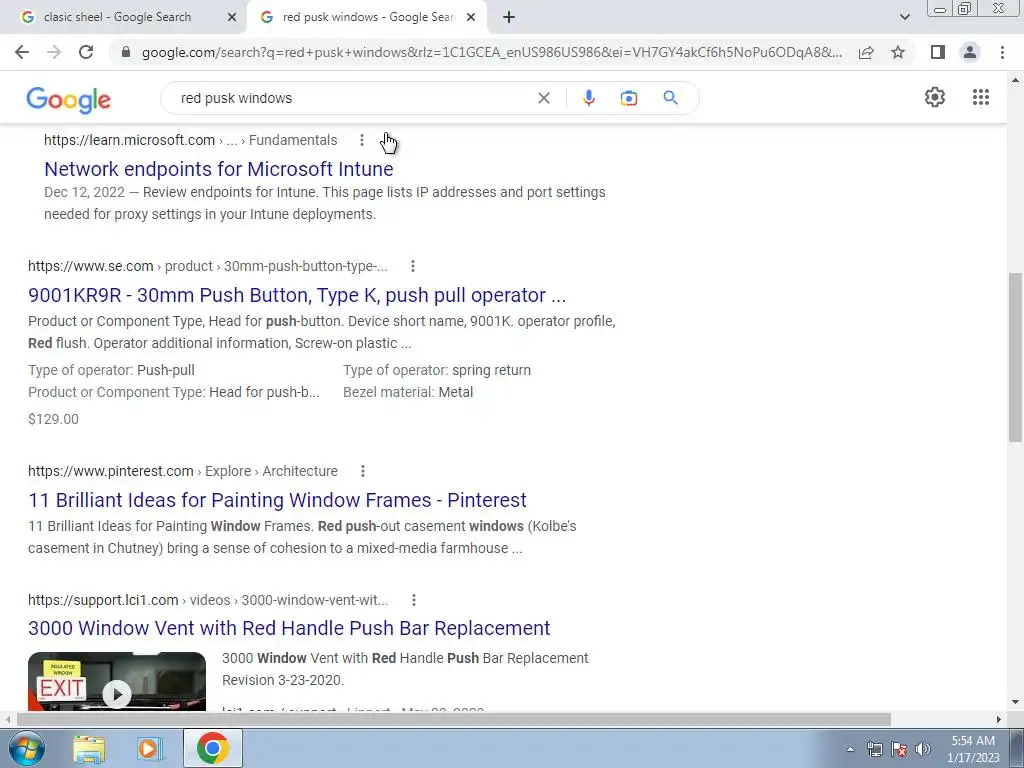Viewport: 1024px width, 768px height.
Task: Submit search with the magnifier icon
Action: [670, 98]
